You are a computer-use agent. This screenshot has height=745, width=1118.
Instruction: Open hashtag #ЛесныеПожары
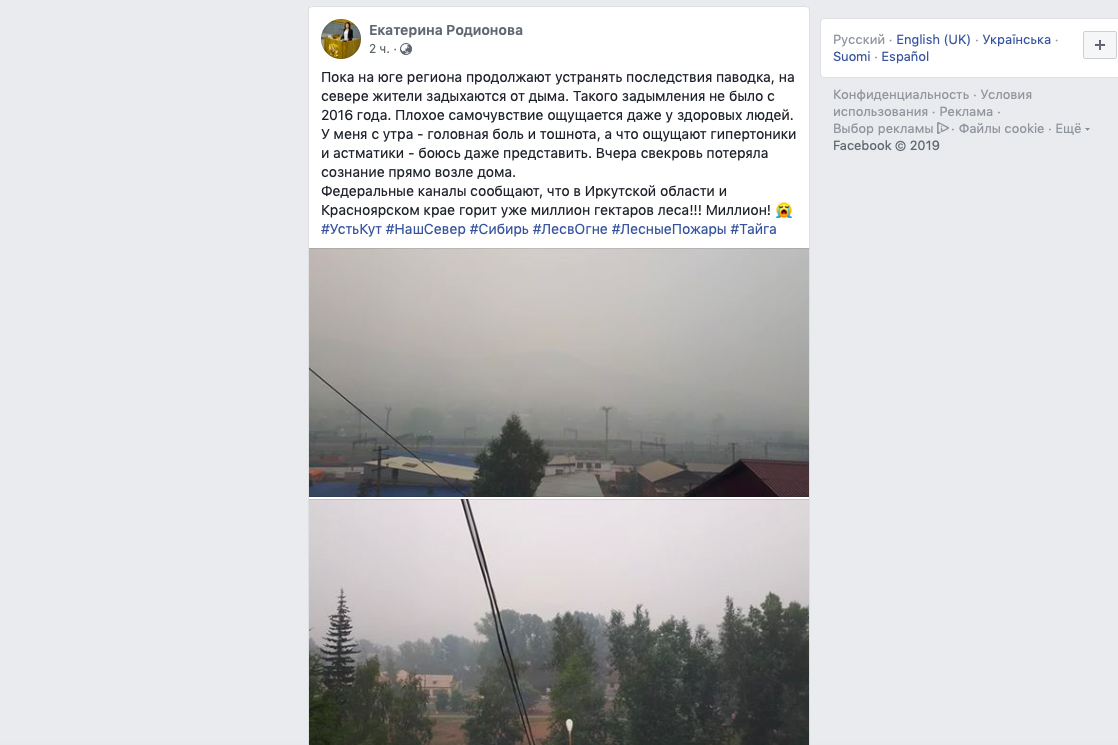(669, 230)
